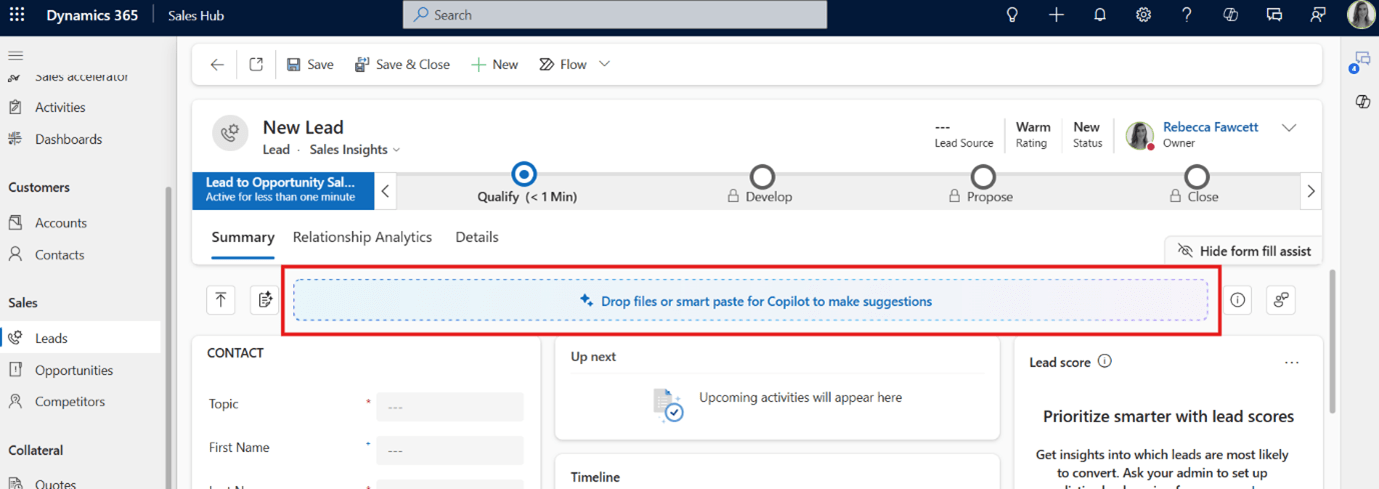This screenshot has height=489, width=1379.
Task: Open the Dynamics 365 app launcher waffle
Action: [17, 15]
